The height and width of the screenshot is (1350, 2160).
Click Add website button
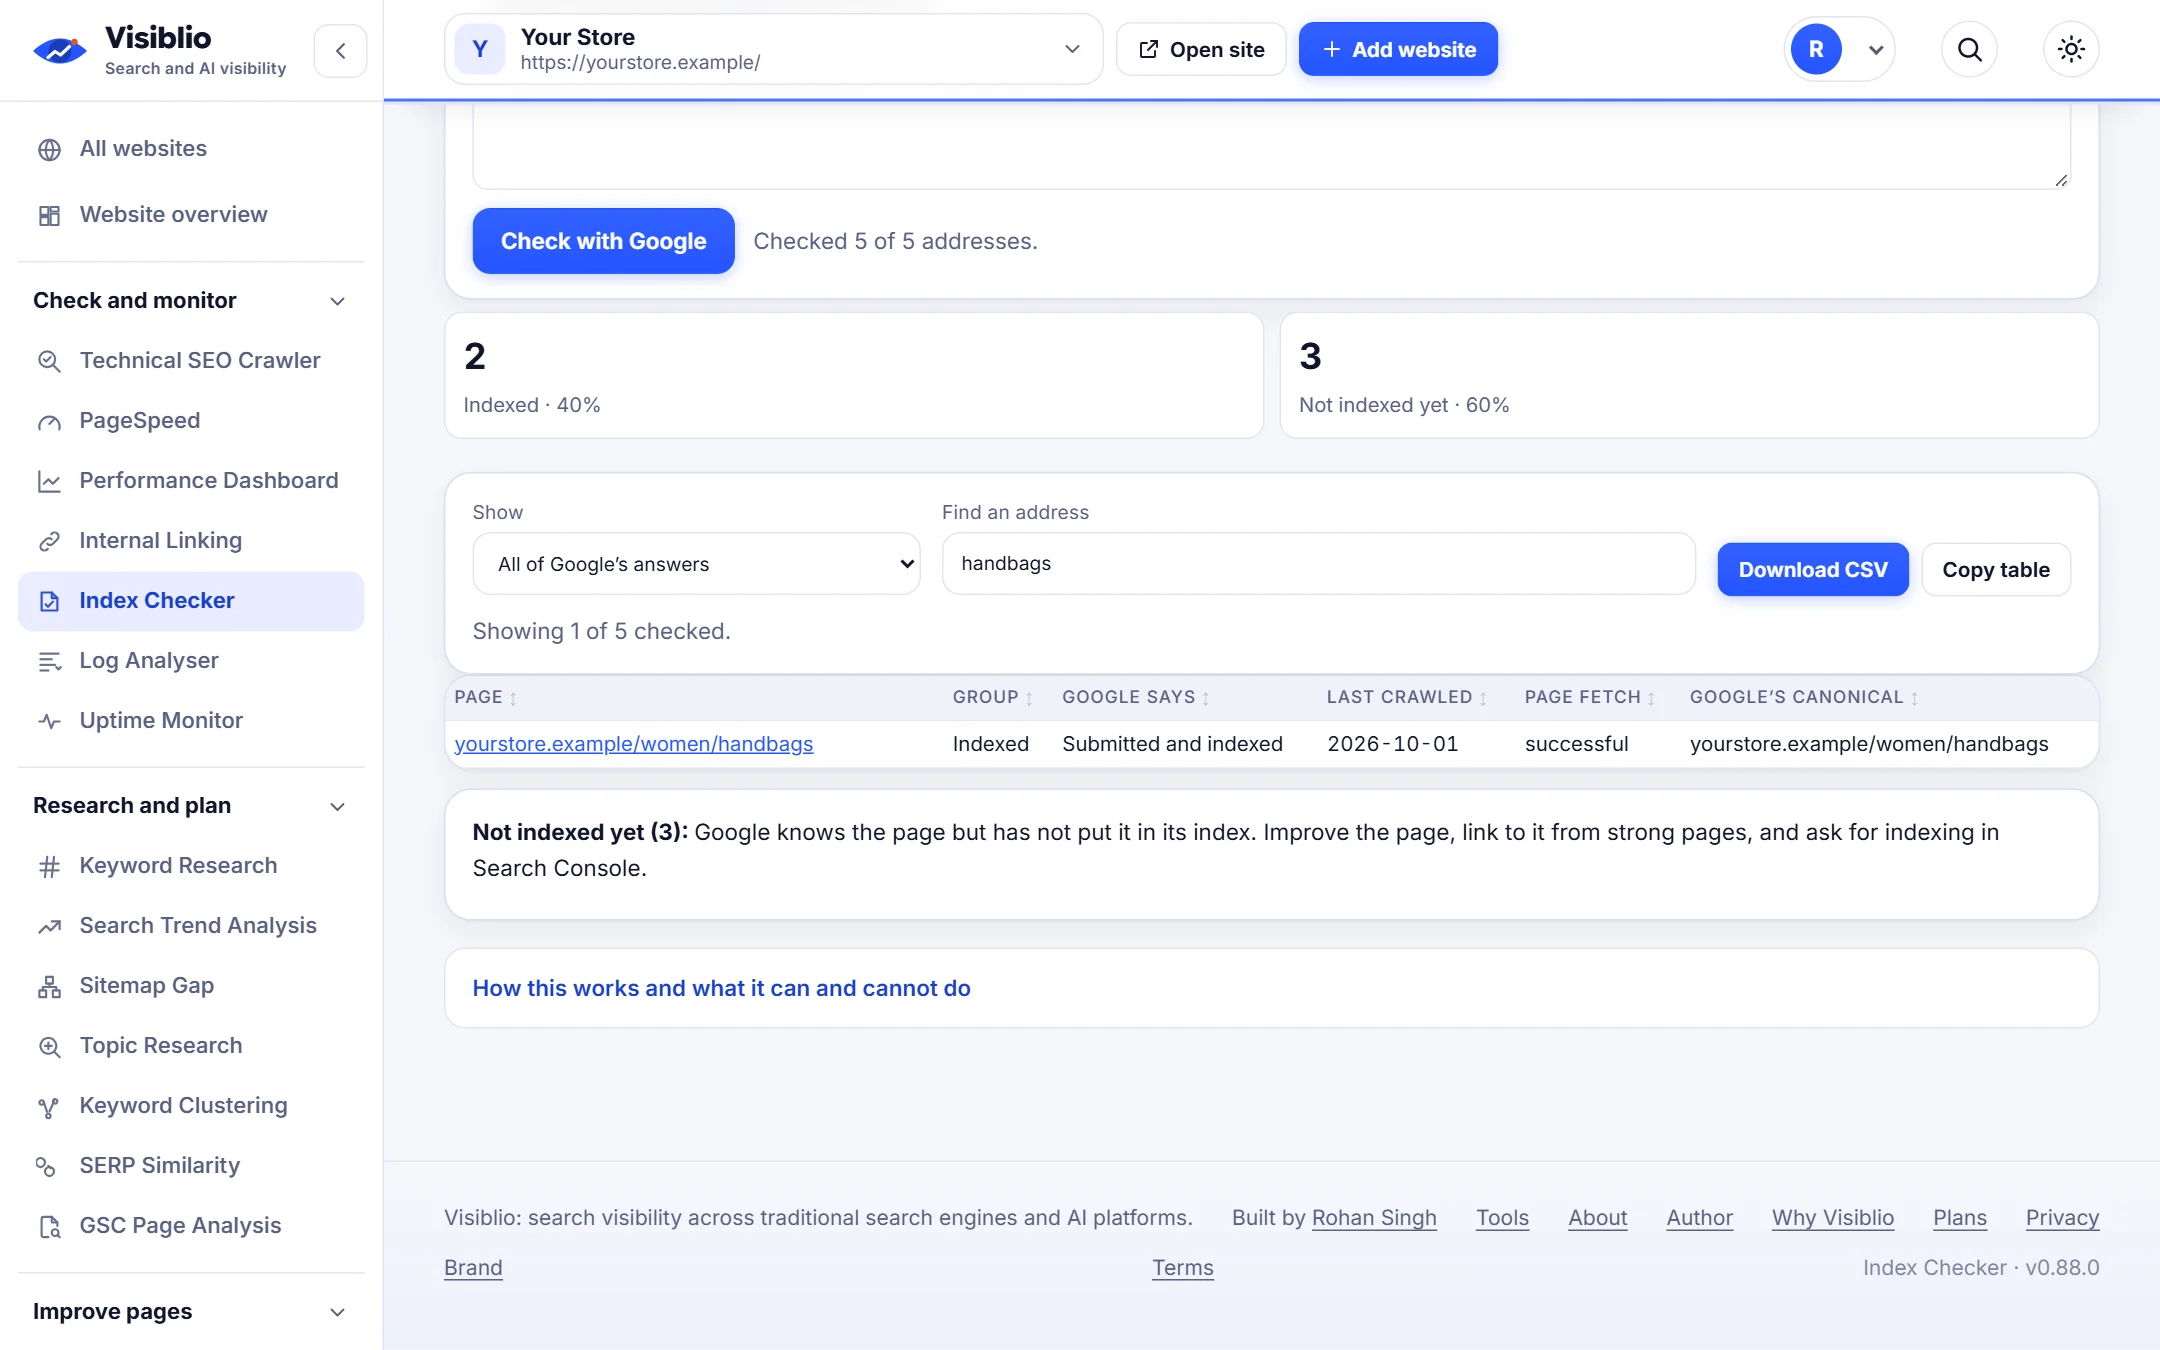click(1397, 49)
